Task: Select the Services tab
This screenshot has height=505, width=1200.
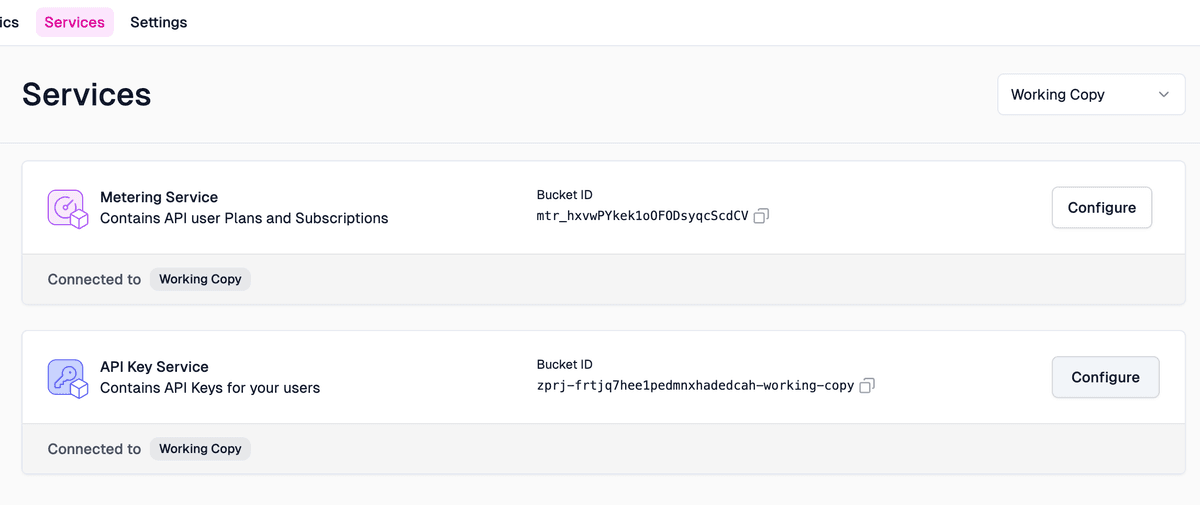Action: point(75,22)
